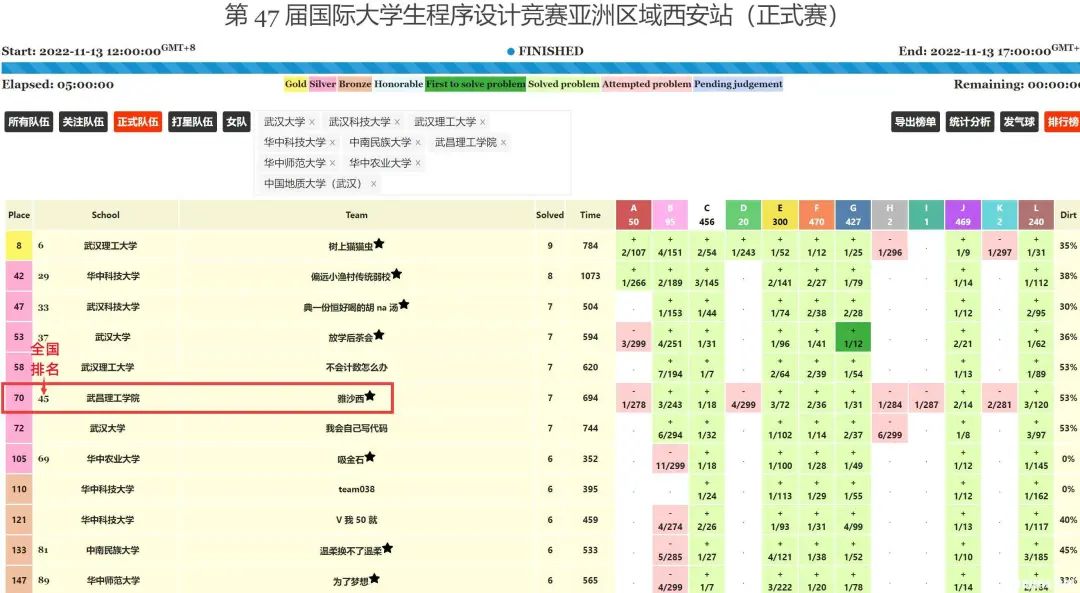
Task: Switch to the 正式队伍 filter
Action: (x=138, y=122)
